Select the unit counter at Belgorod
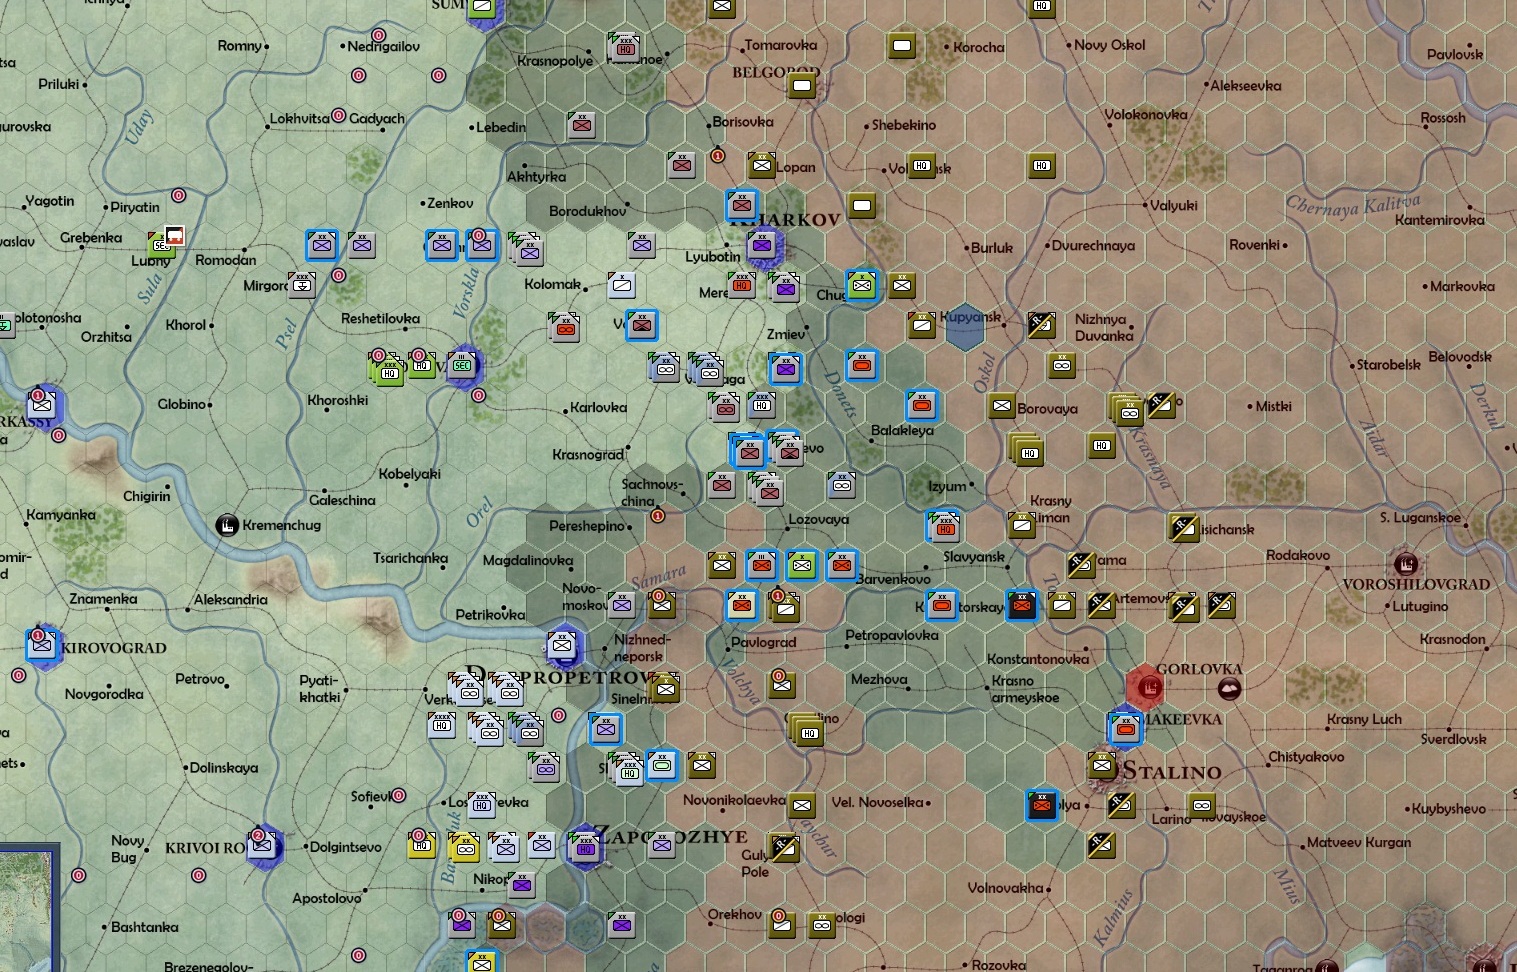Image resolution: width=1517 pixels, height=972 pixels. click(801, 86)
